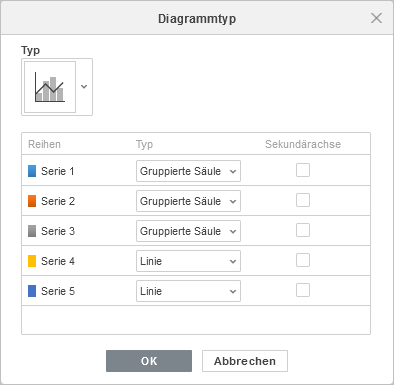Enable secondary axis for Serie 2
This screenshot has height=385, width=394.
(x=303, y=200)
